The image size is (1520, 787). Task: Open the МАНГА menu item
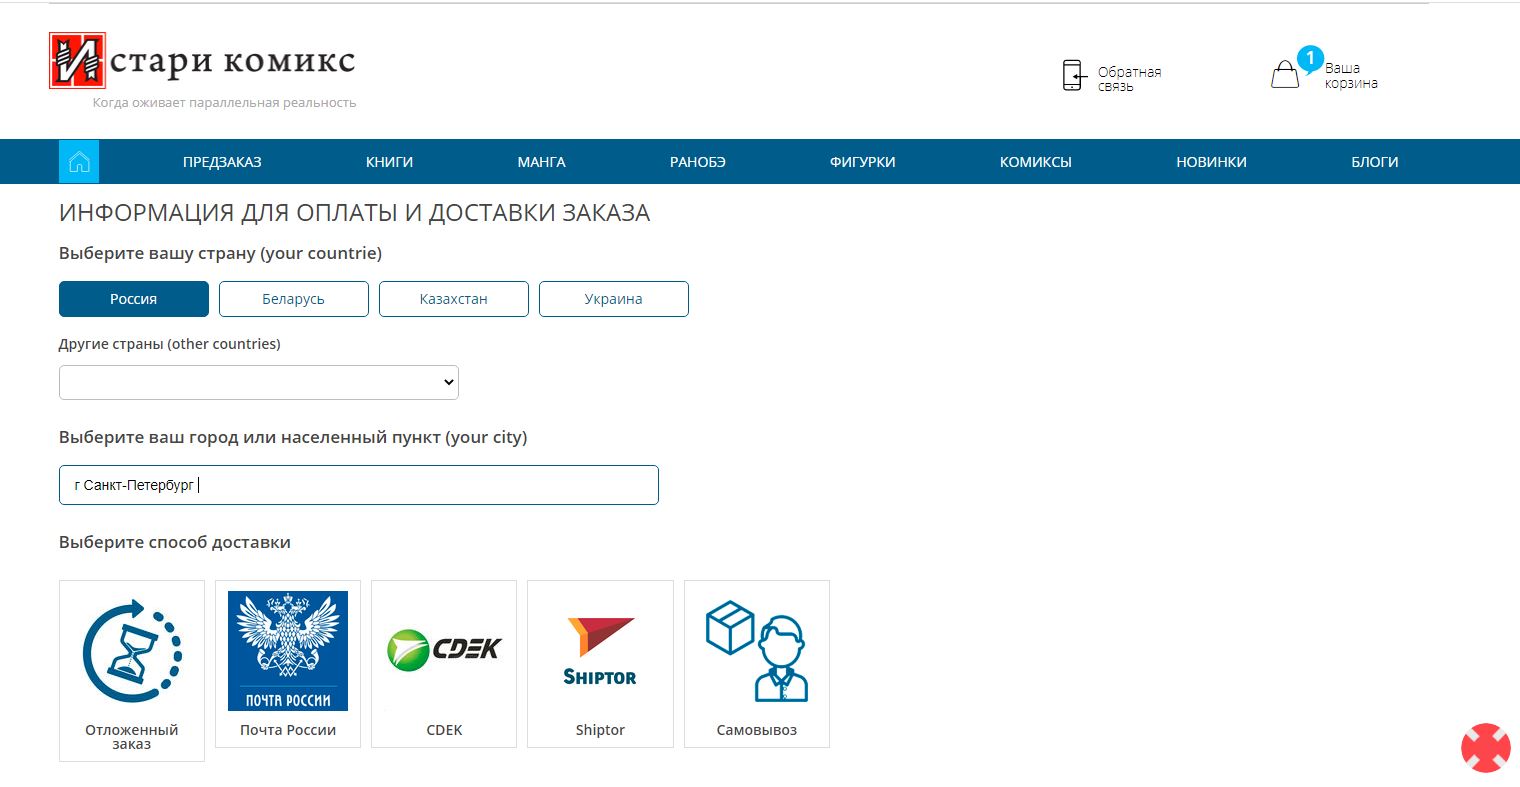click(542, 162)
